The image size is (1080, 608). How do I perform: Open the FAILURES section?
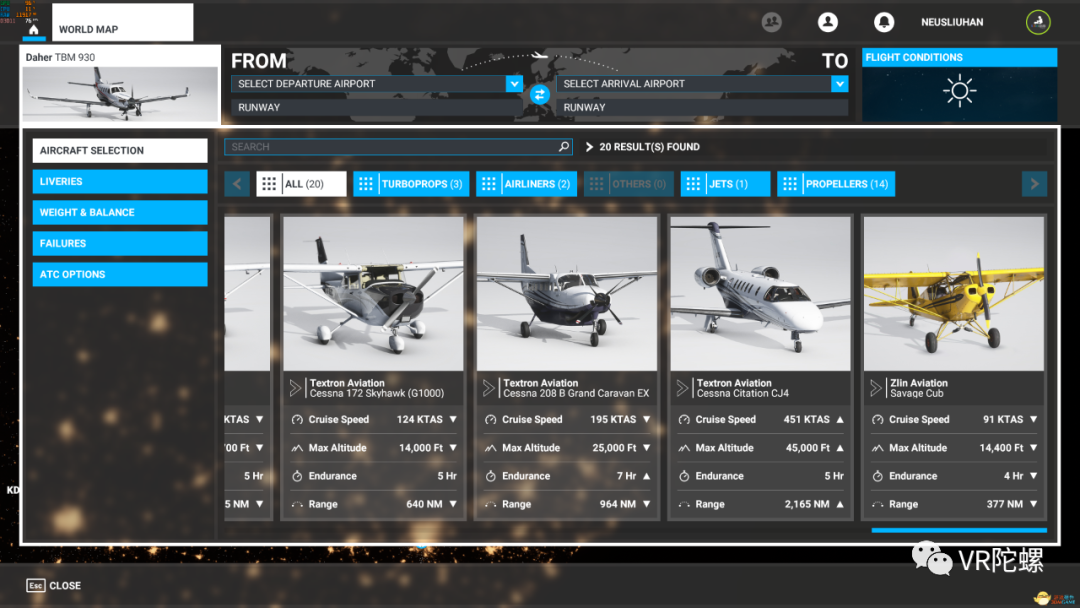coord(120,243)
